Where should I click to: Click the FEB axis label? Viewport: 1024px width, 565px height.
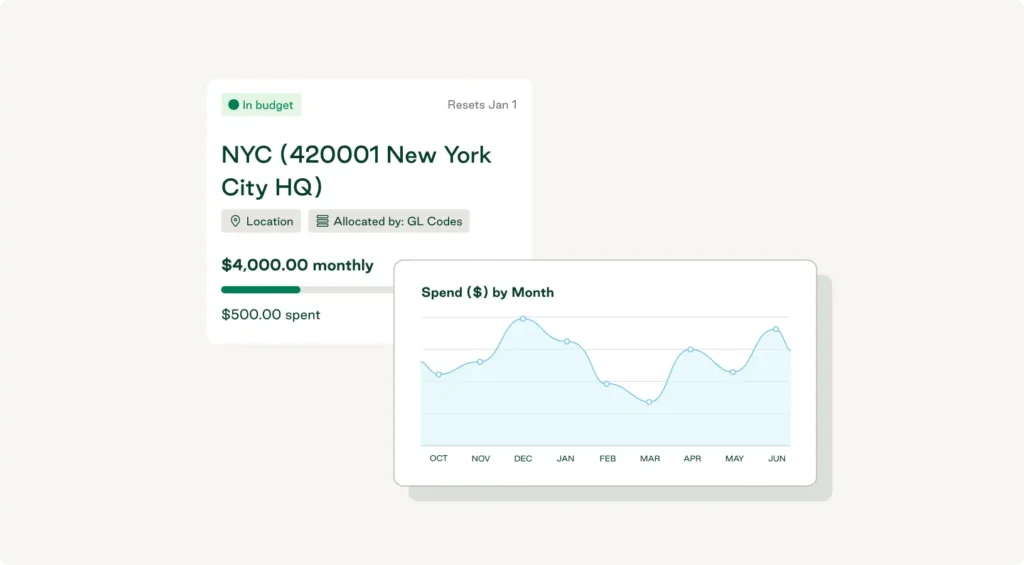[607, 459]
